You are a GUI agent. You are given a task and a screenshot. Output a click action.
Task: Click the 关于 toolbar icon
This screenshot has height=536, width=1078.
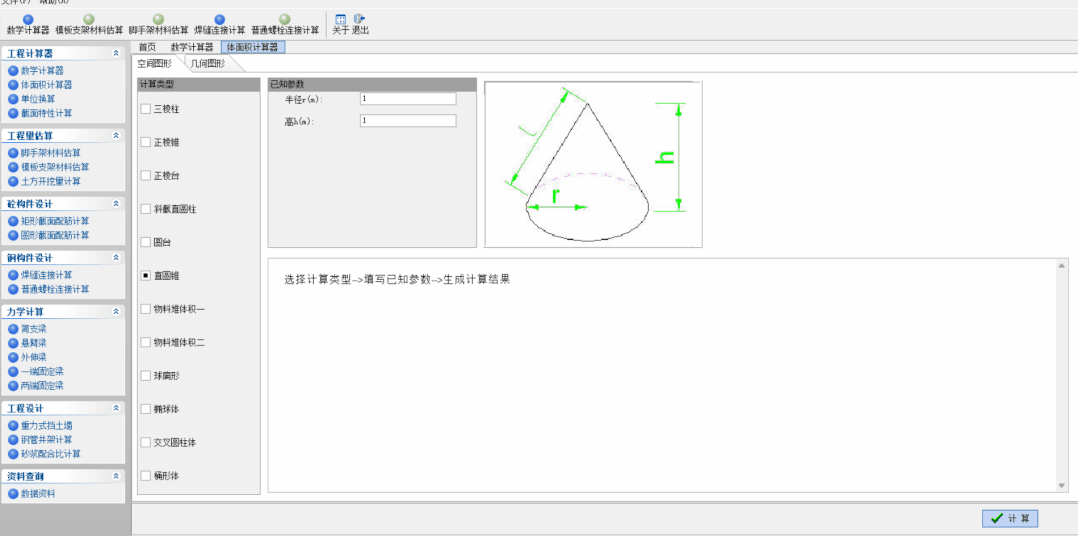(341, 19)
